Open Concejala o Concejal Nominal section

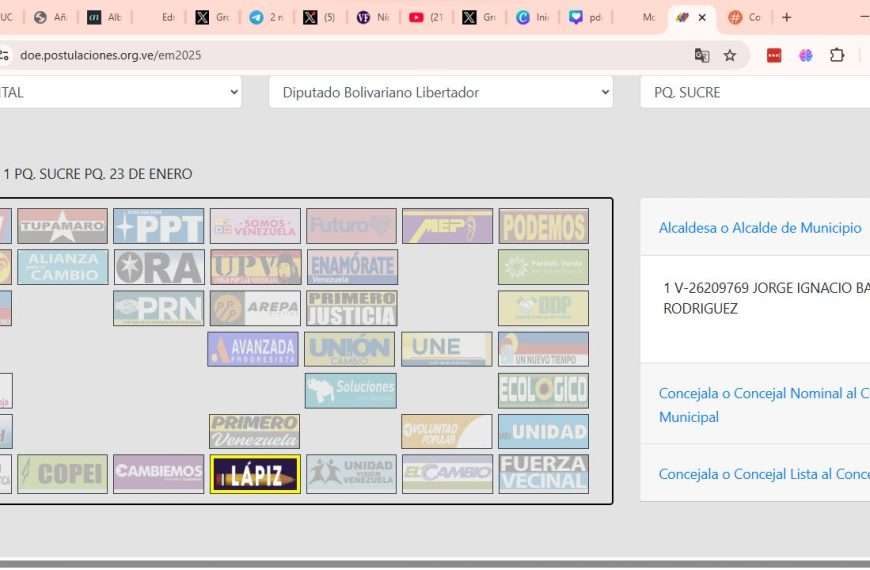764,405
